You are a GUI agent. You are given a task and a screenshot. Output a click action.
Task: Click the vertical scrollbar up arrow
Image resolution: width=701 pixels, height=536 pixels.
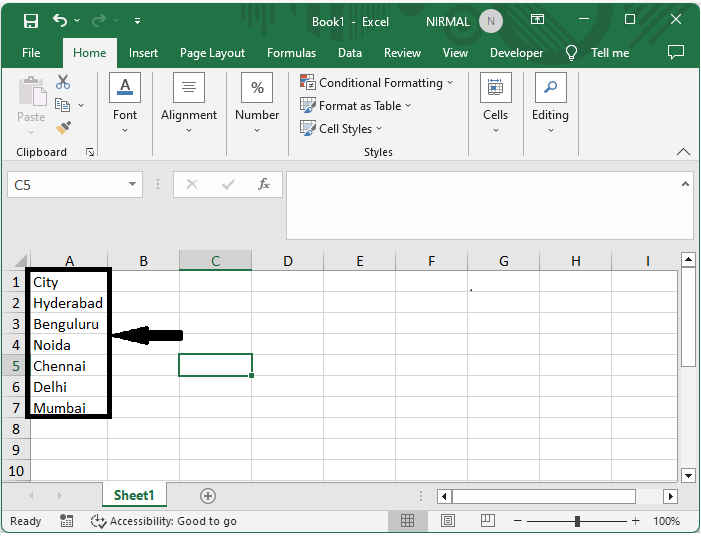click(x=688, y=259)
